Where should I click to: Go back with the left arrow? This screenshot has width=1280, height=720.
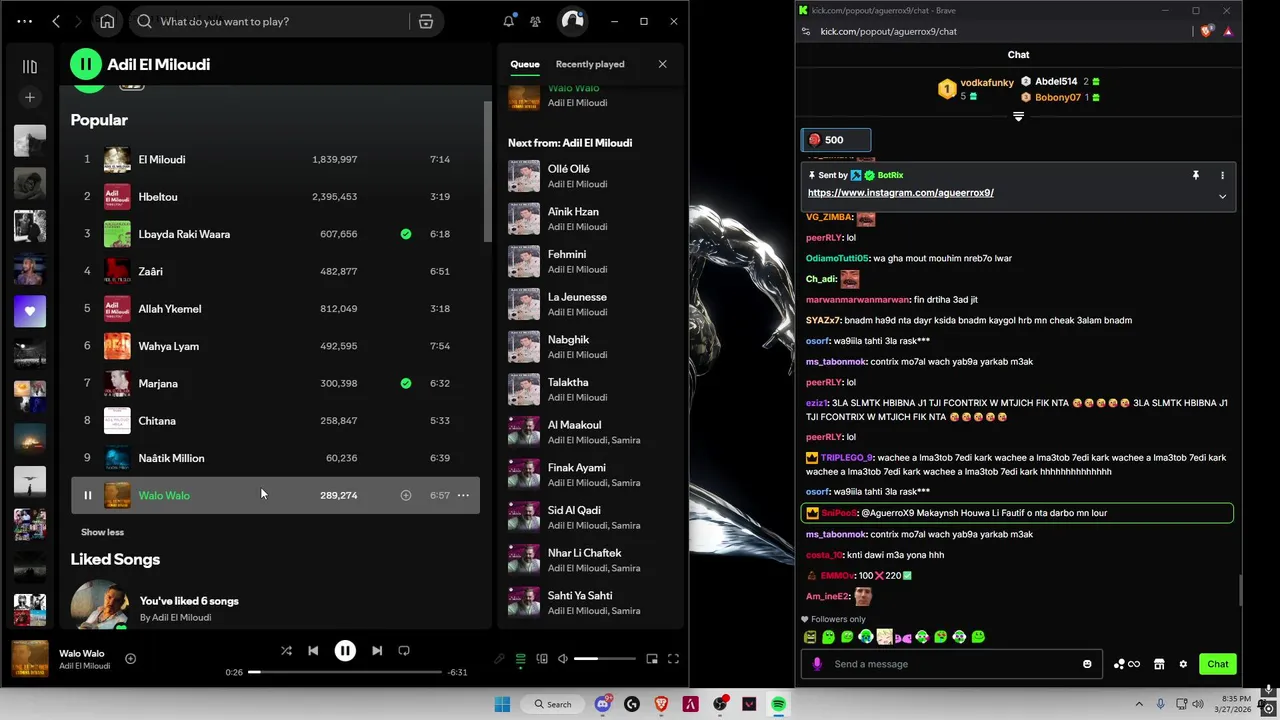click(56, 21)
